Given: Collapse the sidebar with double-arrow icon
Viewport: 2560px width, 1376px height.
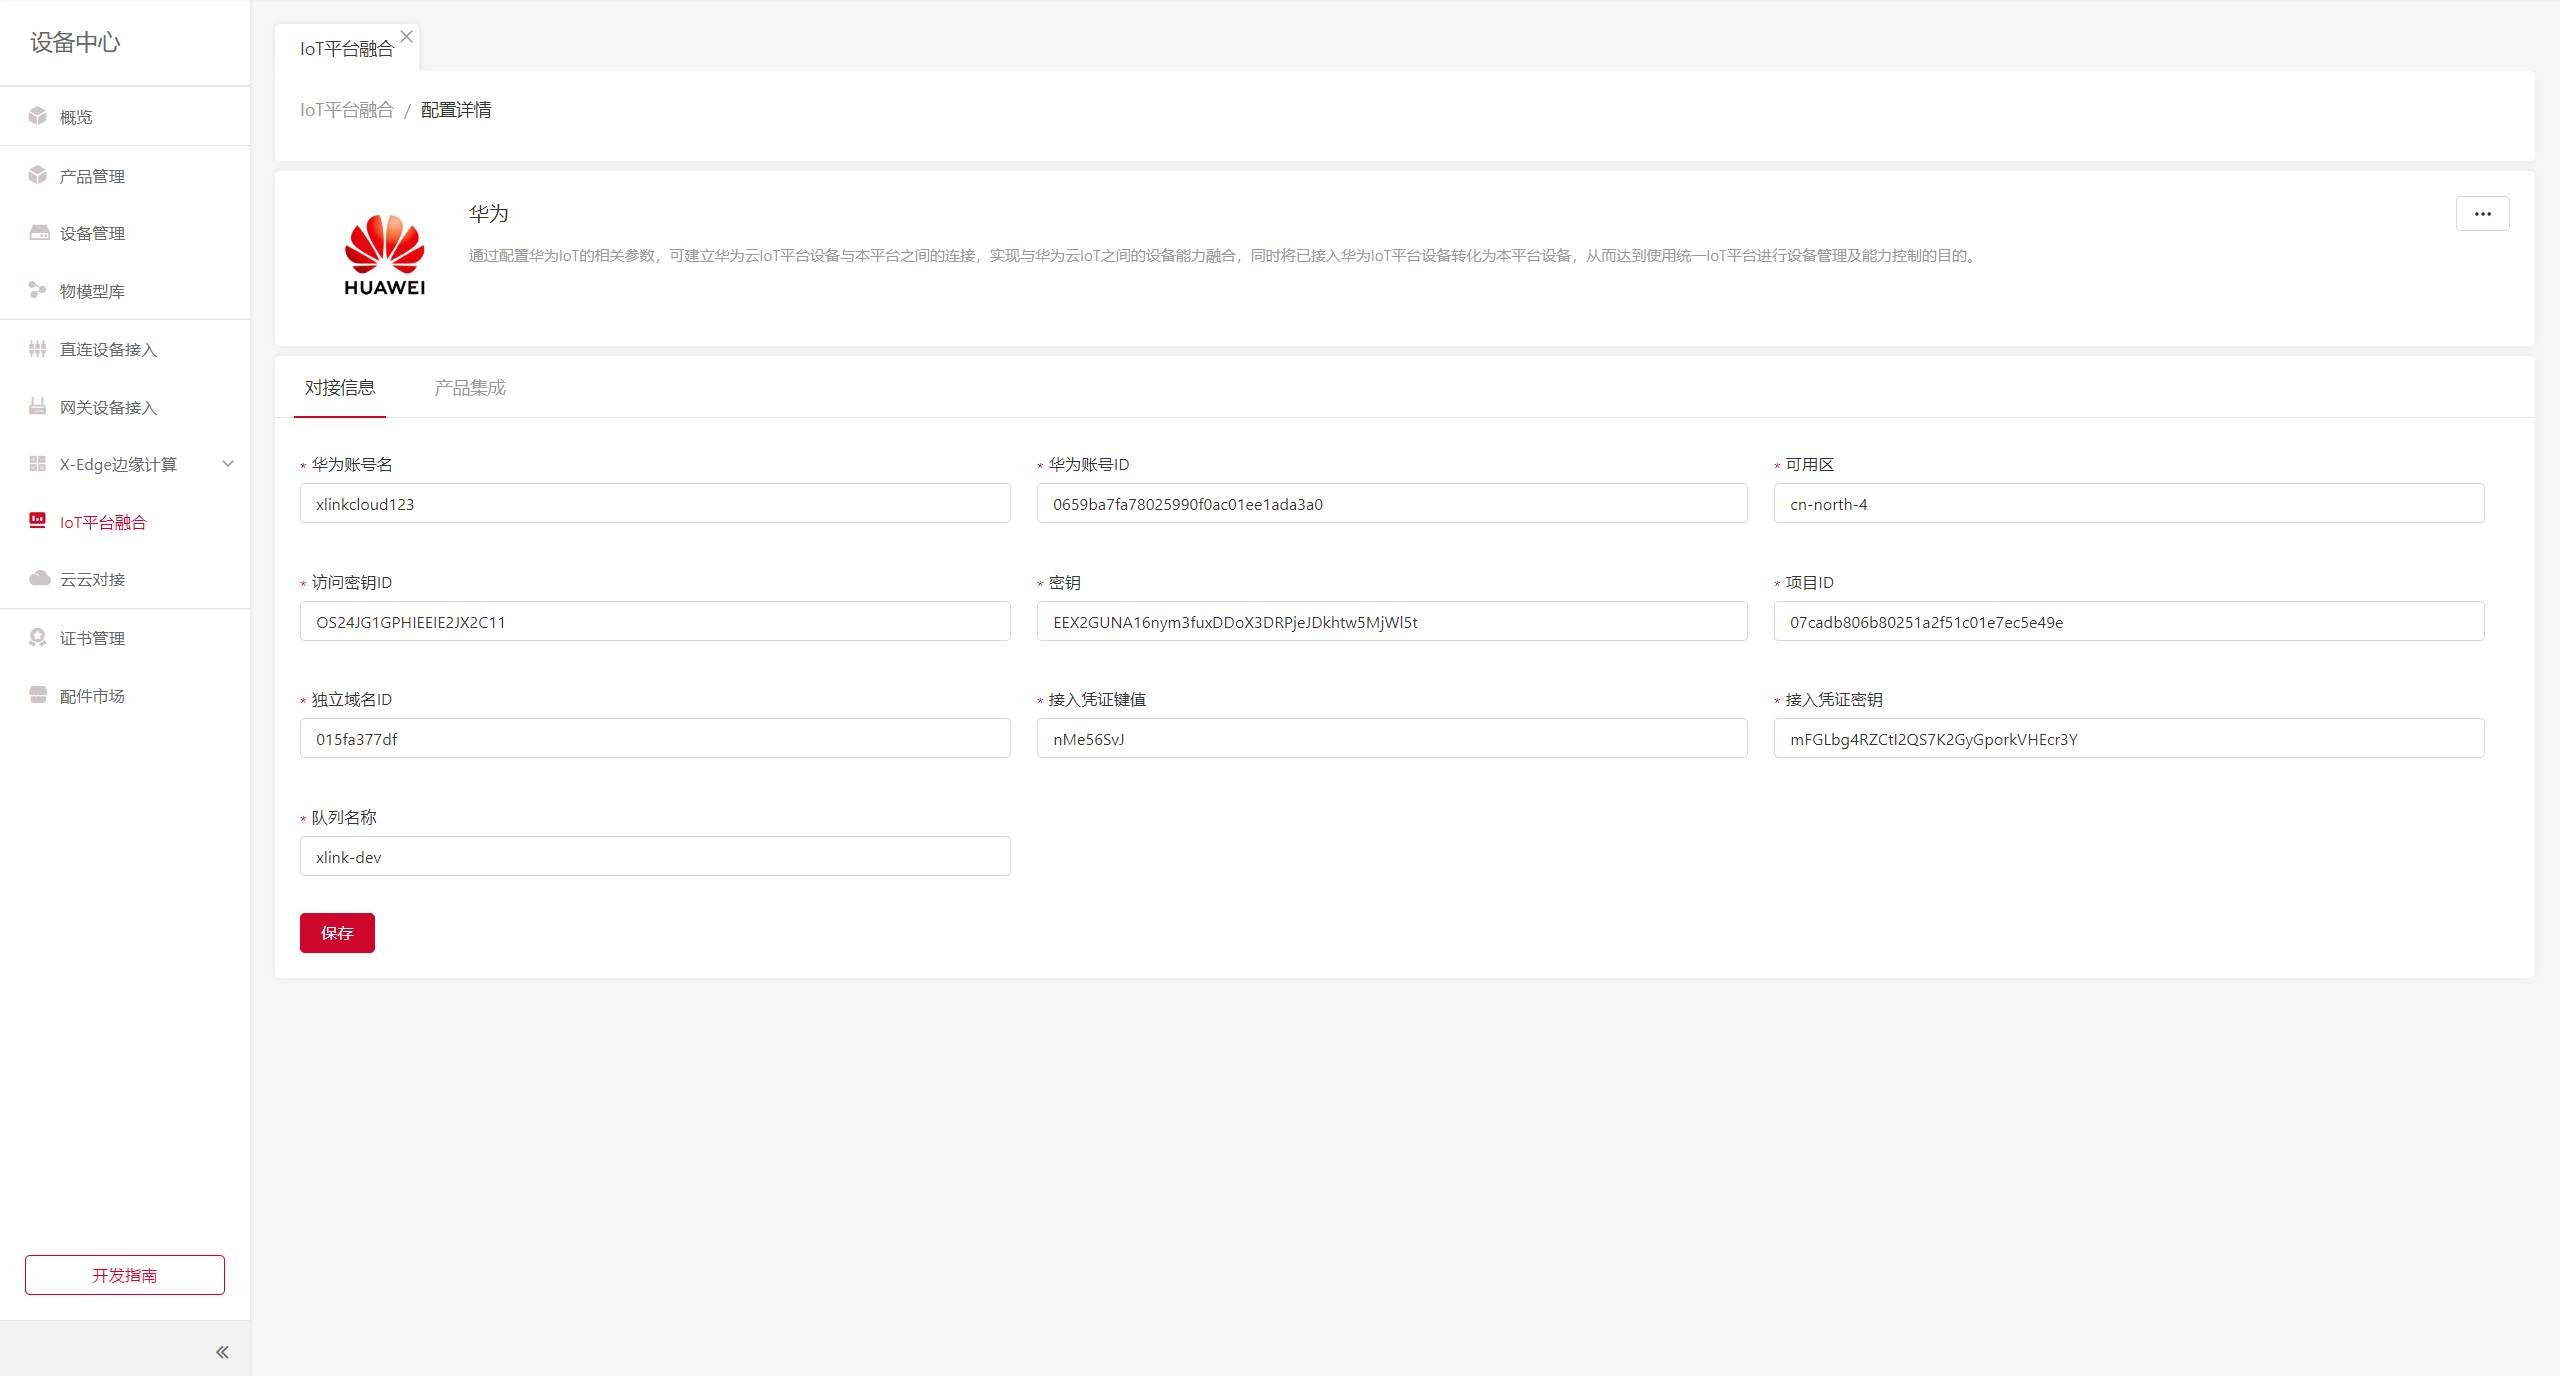Looking at the screenshot, I should click(222, 1352).
